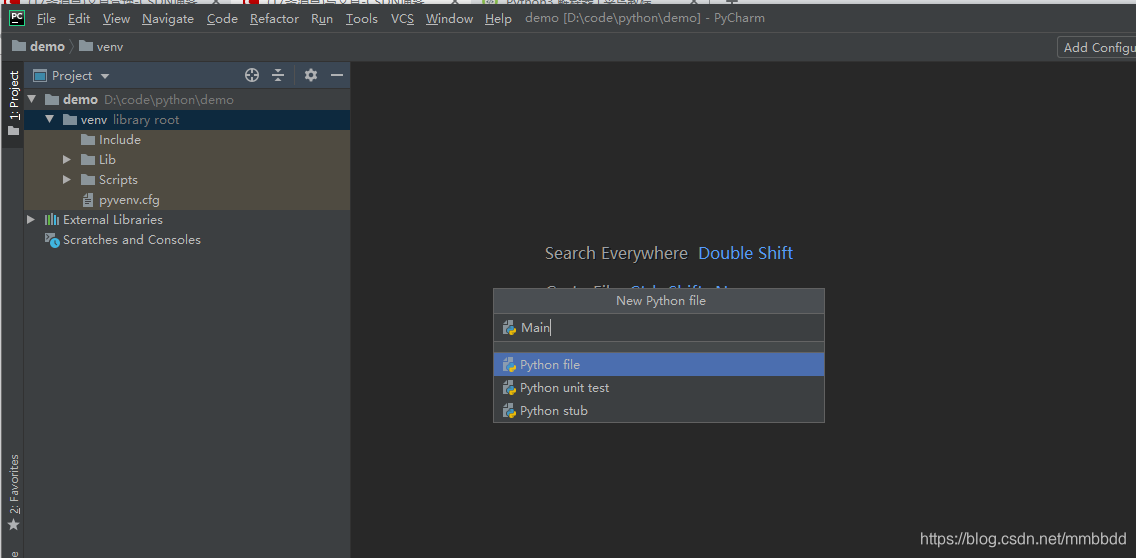Open the Run menu
Screen dimensions: 1136x558
[x=322, y=19]
